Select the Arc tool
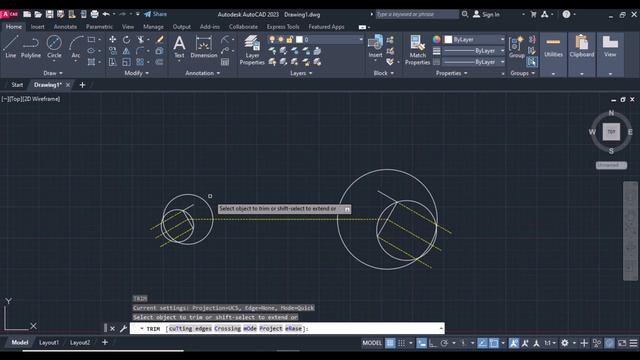Screen dimensions: 640x360 tap(76, 47)
